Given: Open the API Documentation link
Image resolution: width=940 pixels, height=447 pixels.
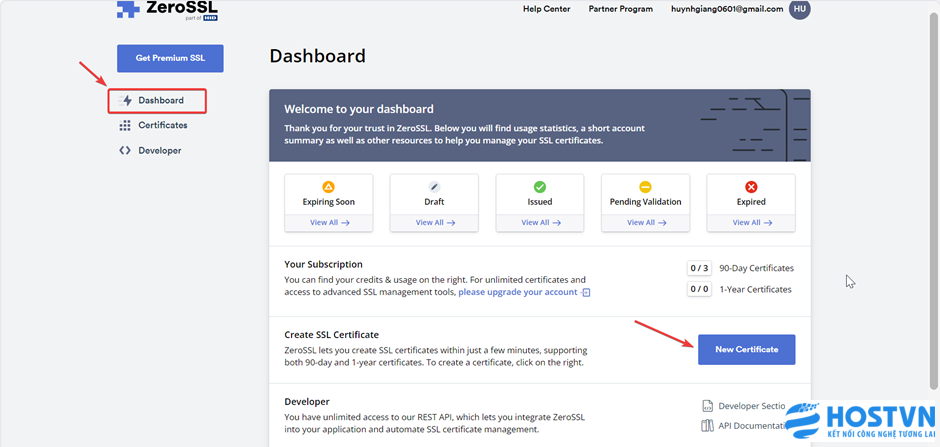Looking at the screenshot, I should [x=752, y=426].
